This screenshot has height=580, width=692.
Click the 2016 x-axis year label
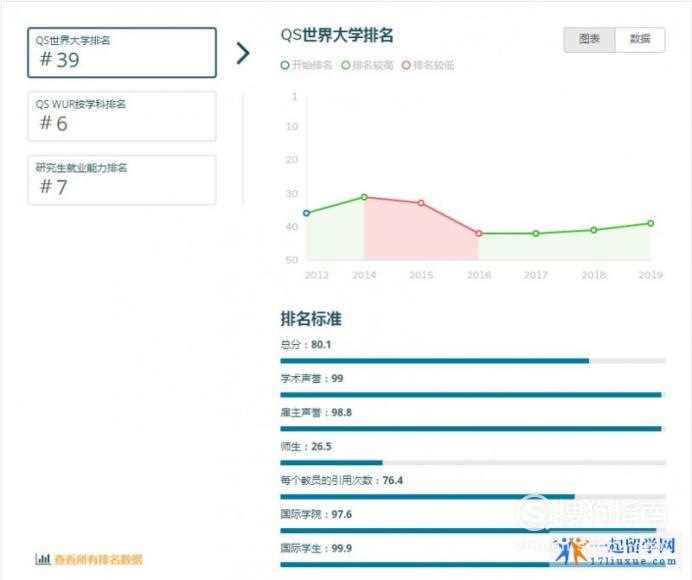(479, 275)
